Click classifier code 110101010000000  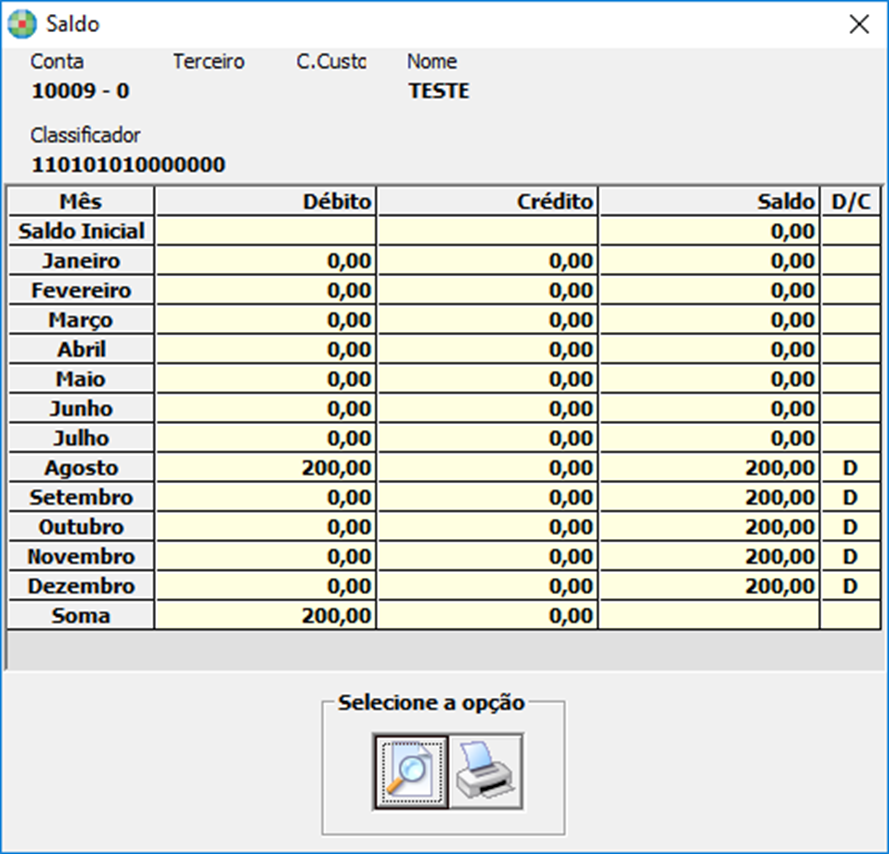(129, 164)
